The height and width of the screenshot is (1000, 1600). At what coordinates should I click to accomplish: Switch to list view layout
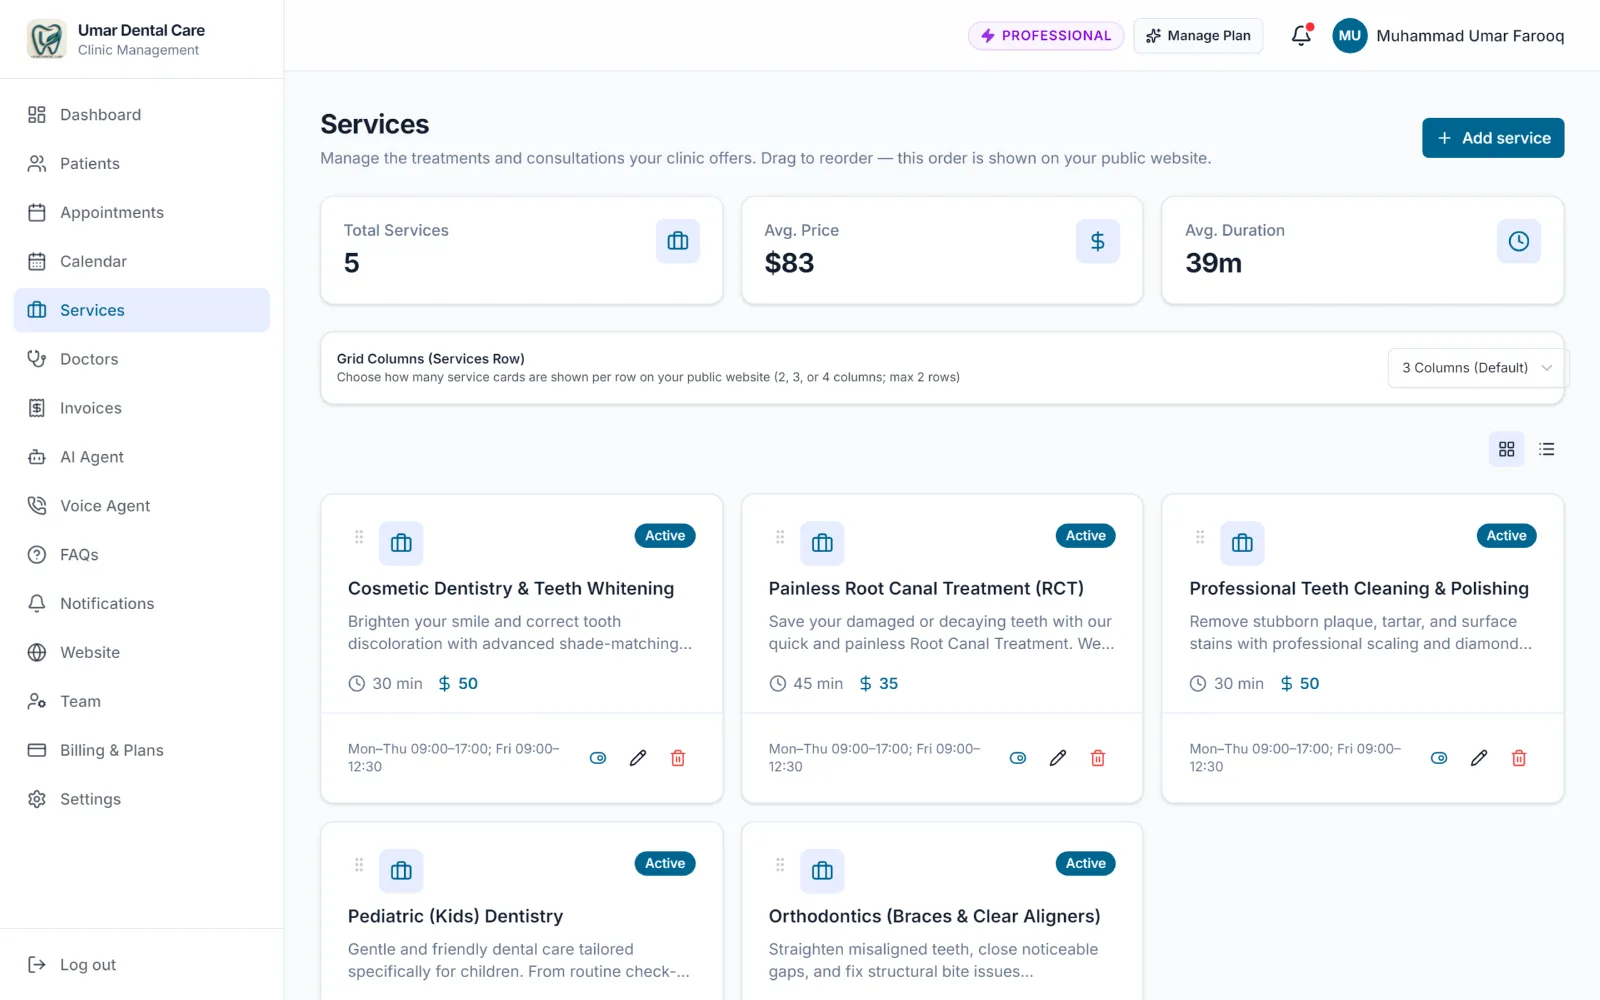click(1546, 449)
